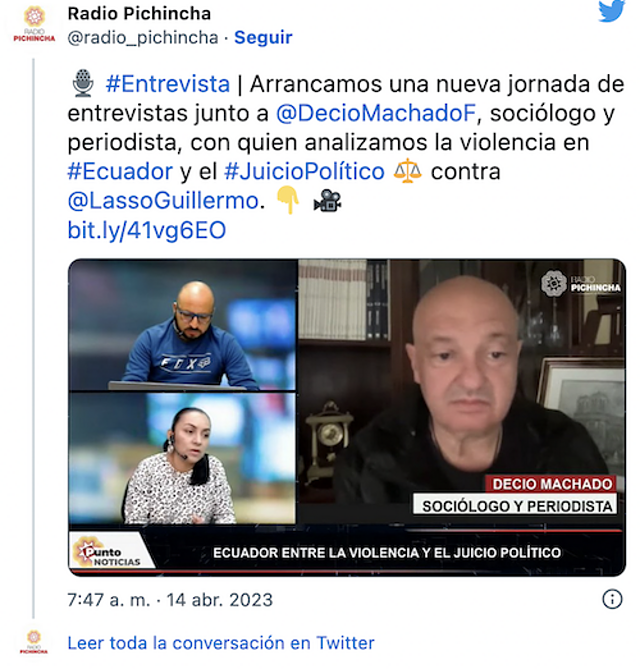Click the Twitter bird logo
This screenshot has height=669, width=640.
611,11
